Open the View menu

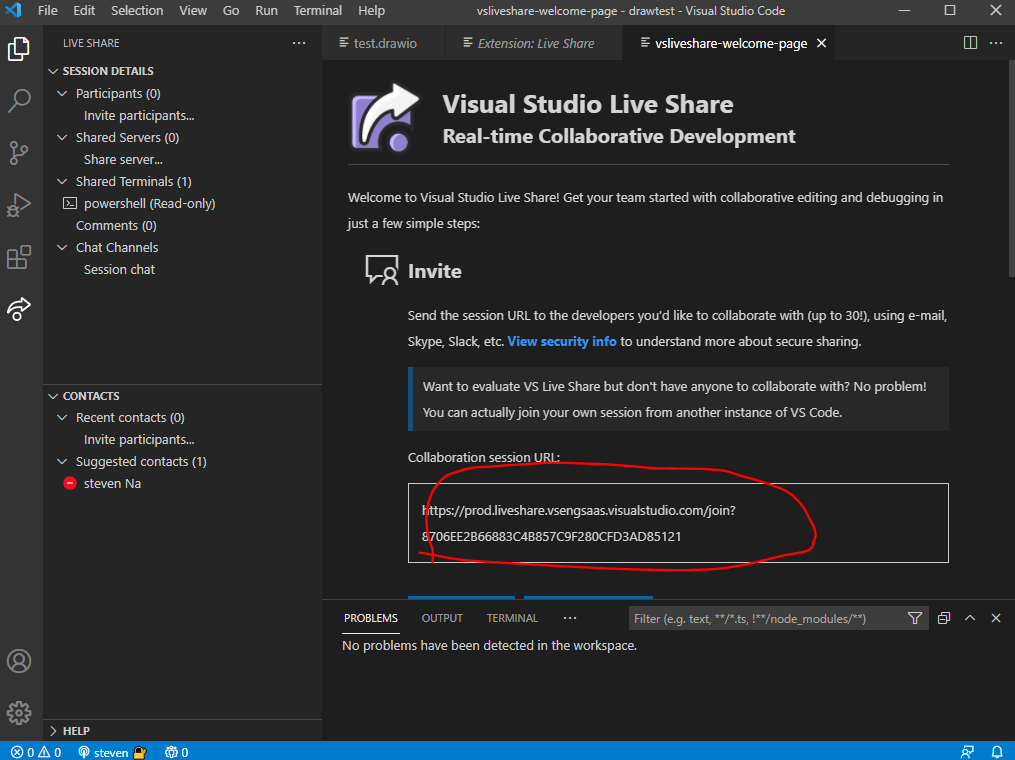coord(193,10)
